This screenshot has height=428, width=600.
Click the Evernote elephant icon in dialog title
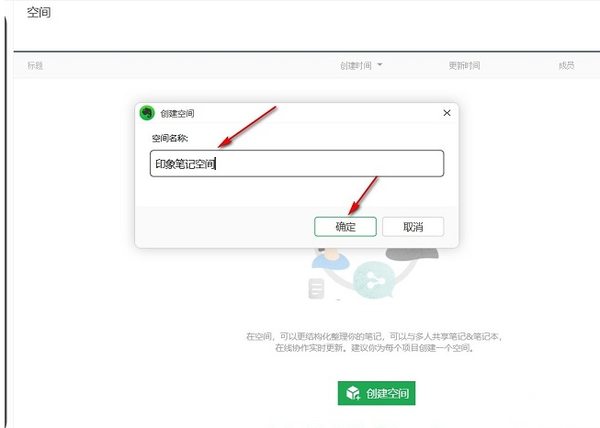(x=147, y=113)
